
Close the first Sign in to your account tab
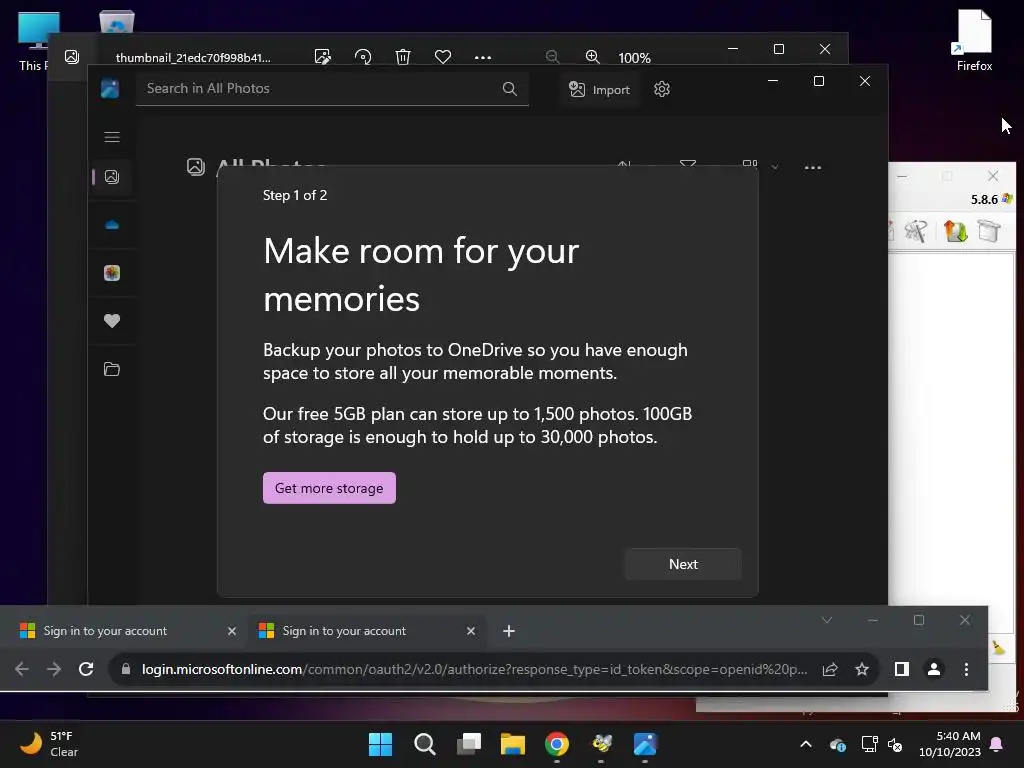coord(232,631)
